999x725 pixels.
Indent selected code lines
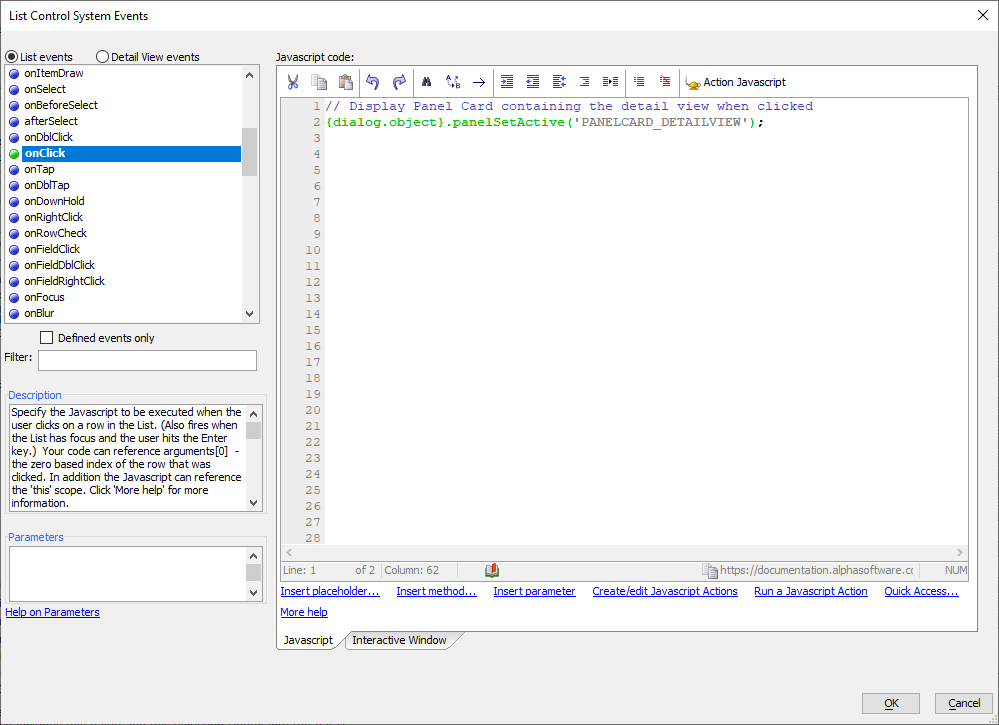507,82
